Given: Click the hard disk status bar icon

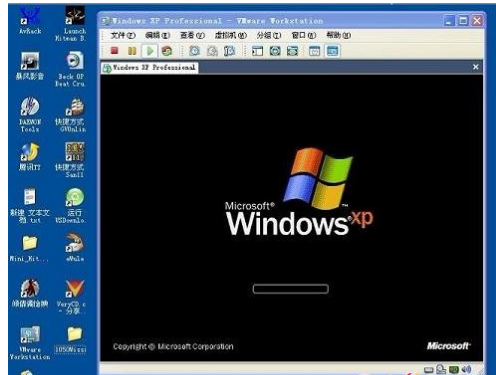Looking at the screenshot, I should tap(429, 370).
